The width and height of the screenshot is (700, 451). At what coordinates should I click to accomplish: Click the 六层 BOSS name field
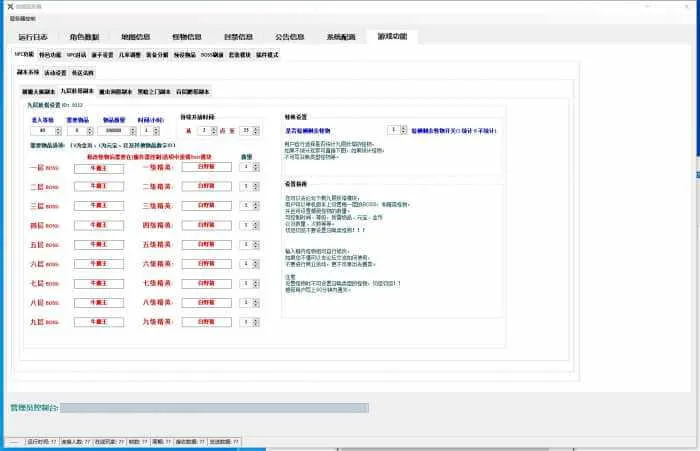pos(99,264)
